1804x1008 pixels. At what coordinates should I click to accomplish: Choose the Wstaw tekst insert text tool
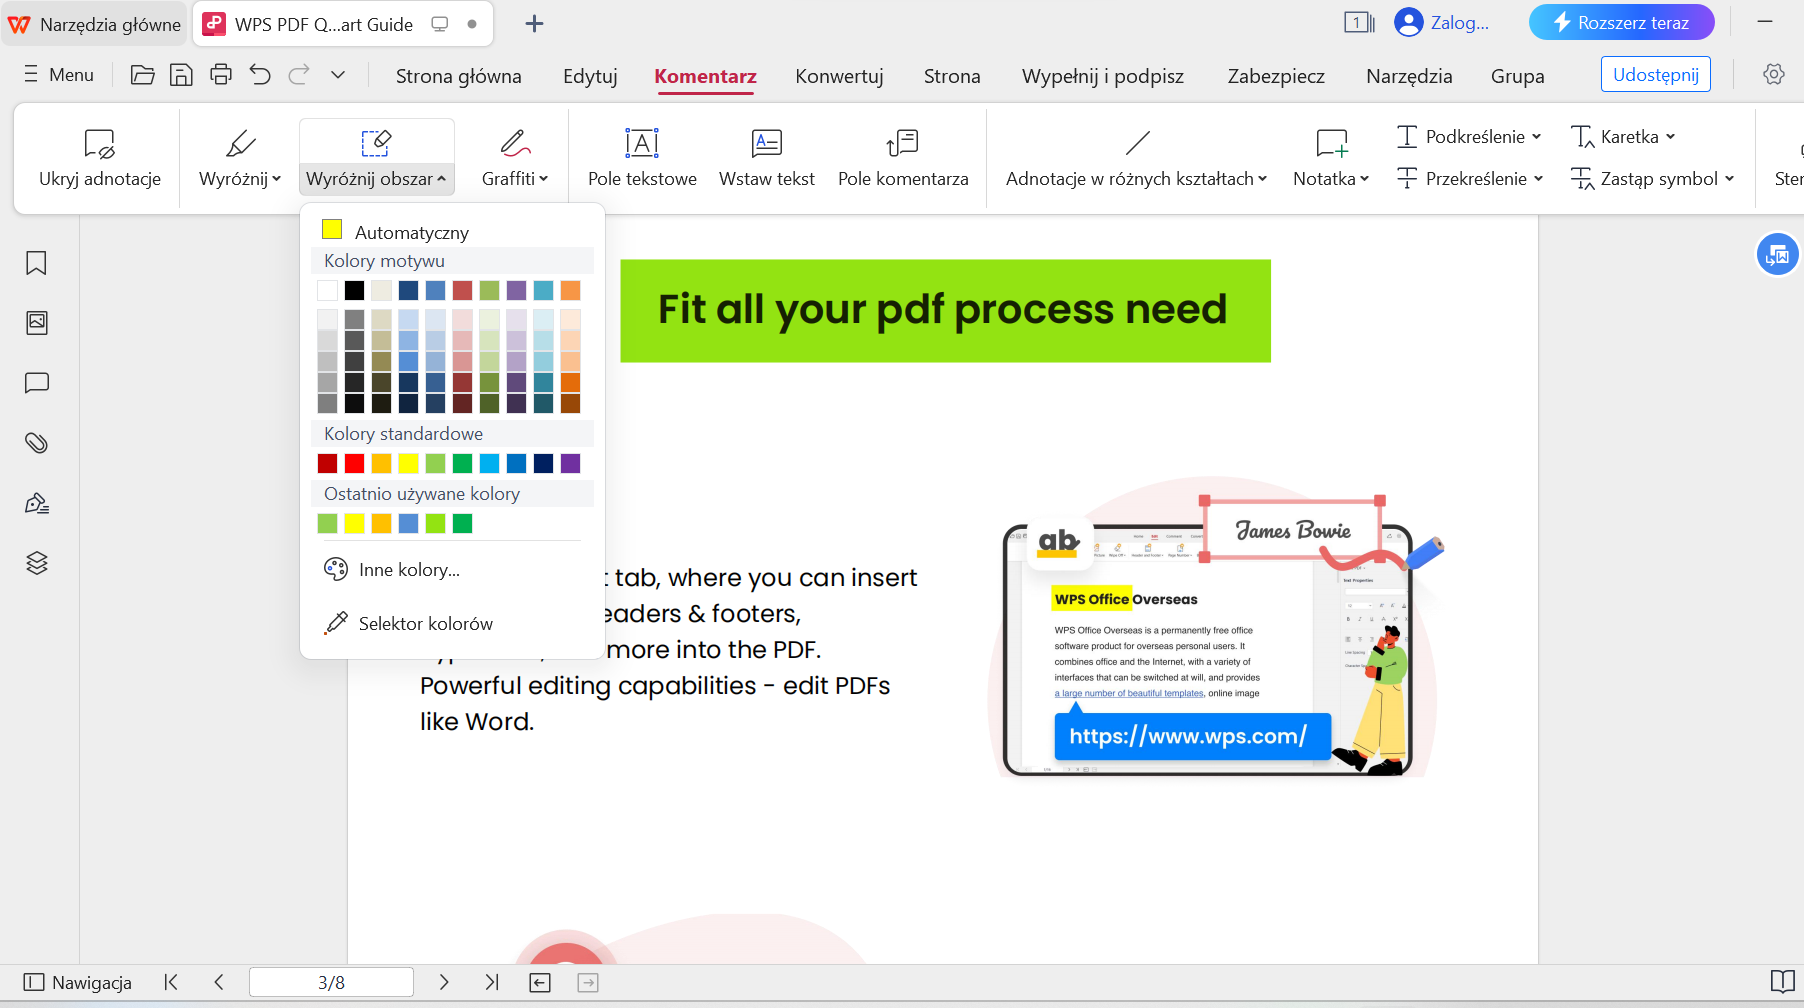pyautogui.click(x=767, y=158)
